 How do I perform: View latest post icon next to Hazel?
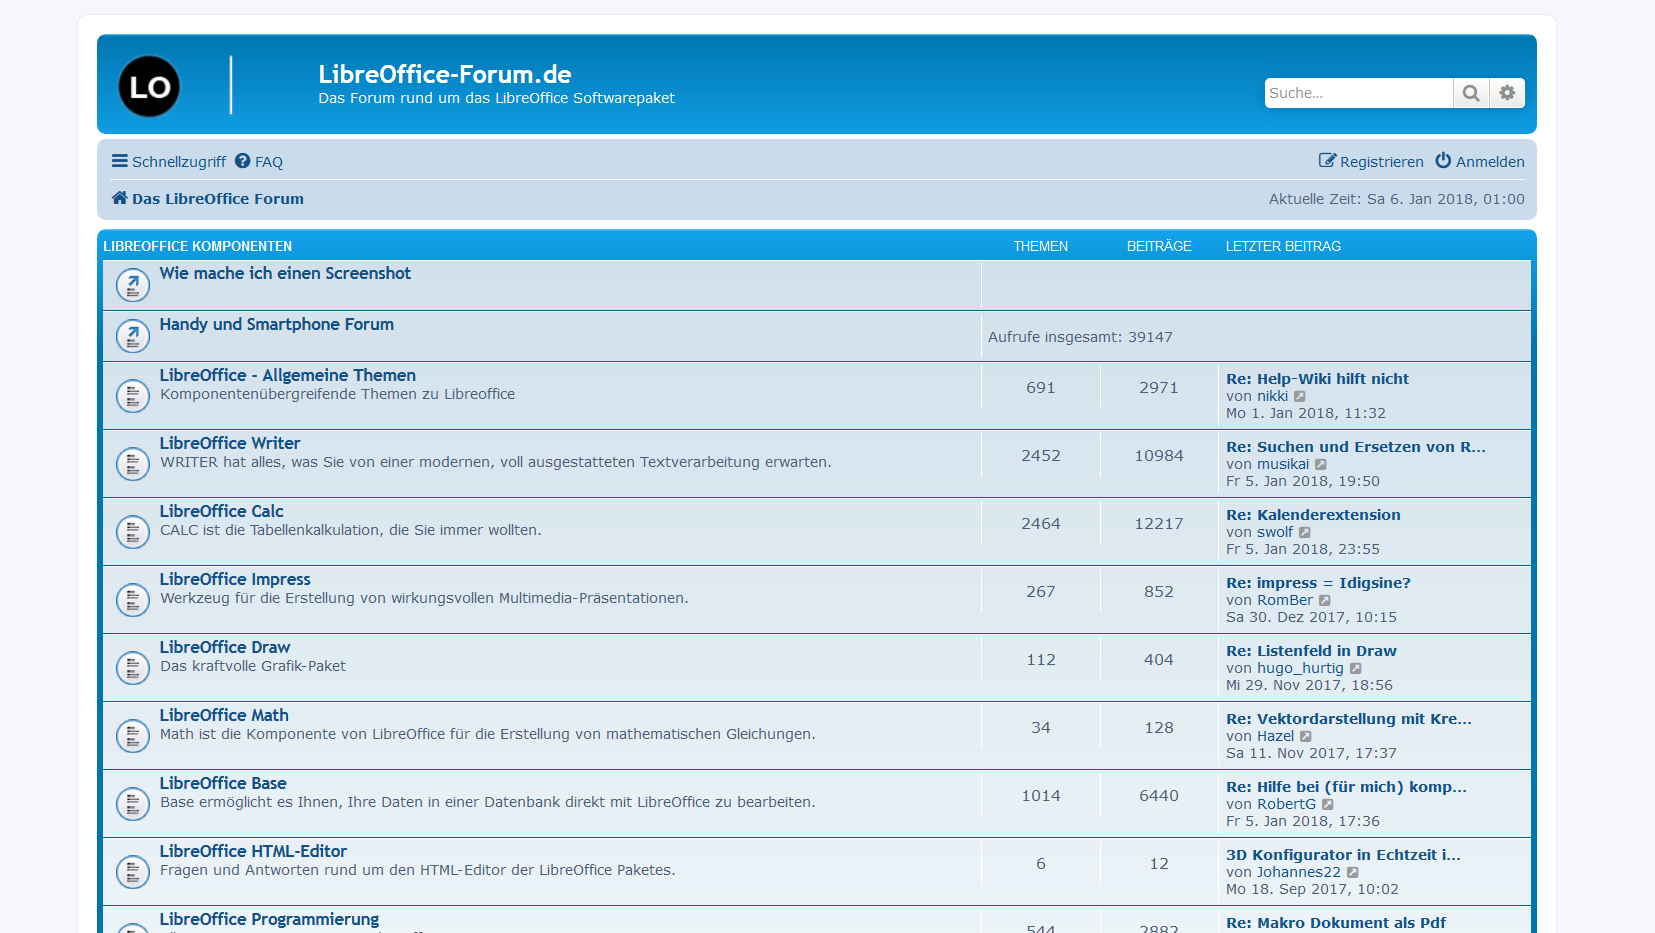tap(1306, 737)
